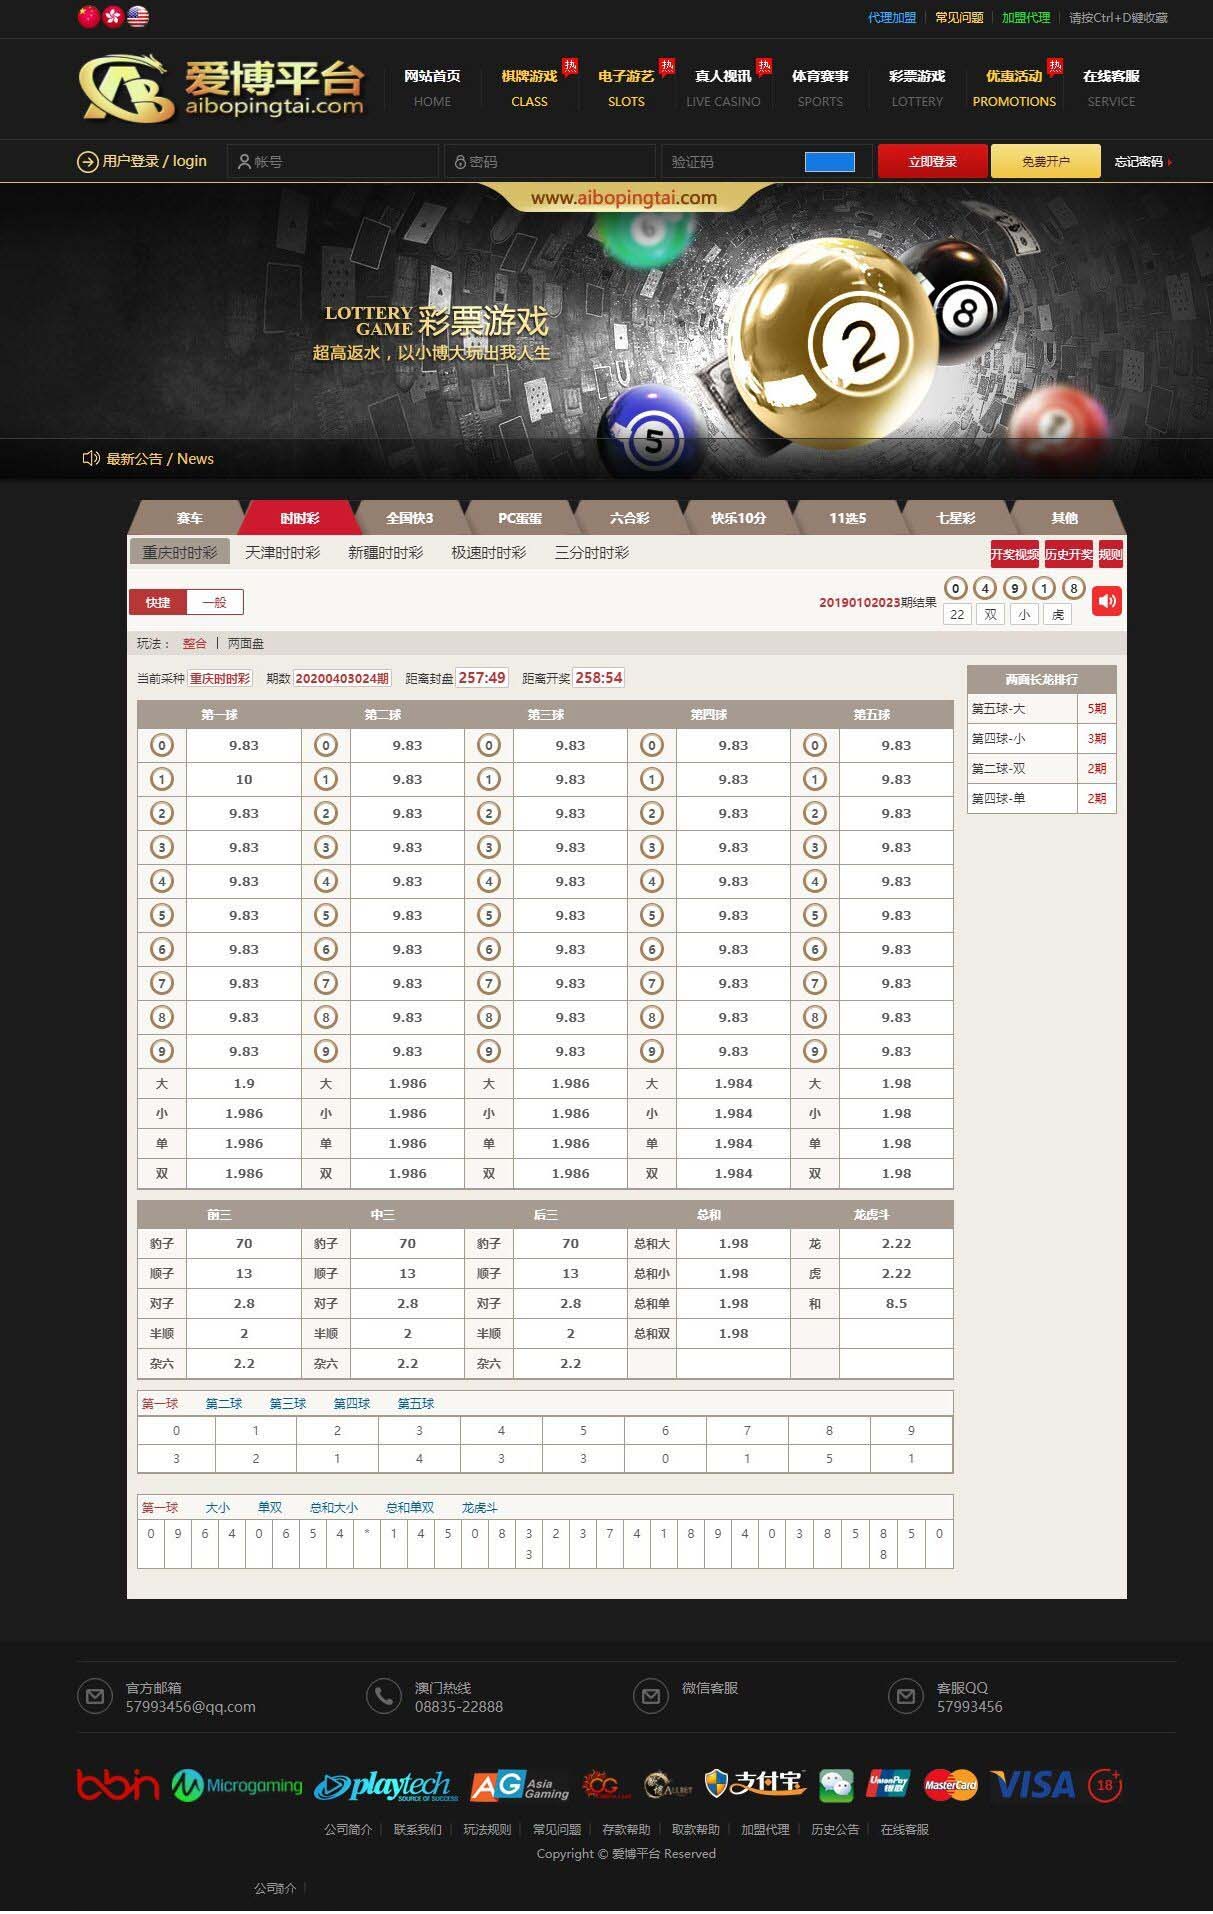Switch to the 六合彩 tab

(x=629, y=518)
